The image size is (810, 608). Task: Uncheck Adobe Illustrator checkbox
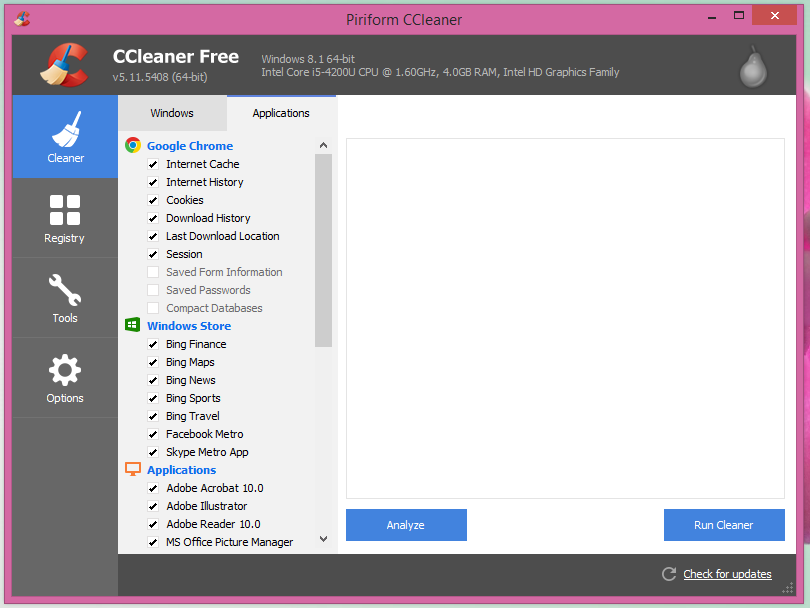(153, 506)
